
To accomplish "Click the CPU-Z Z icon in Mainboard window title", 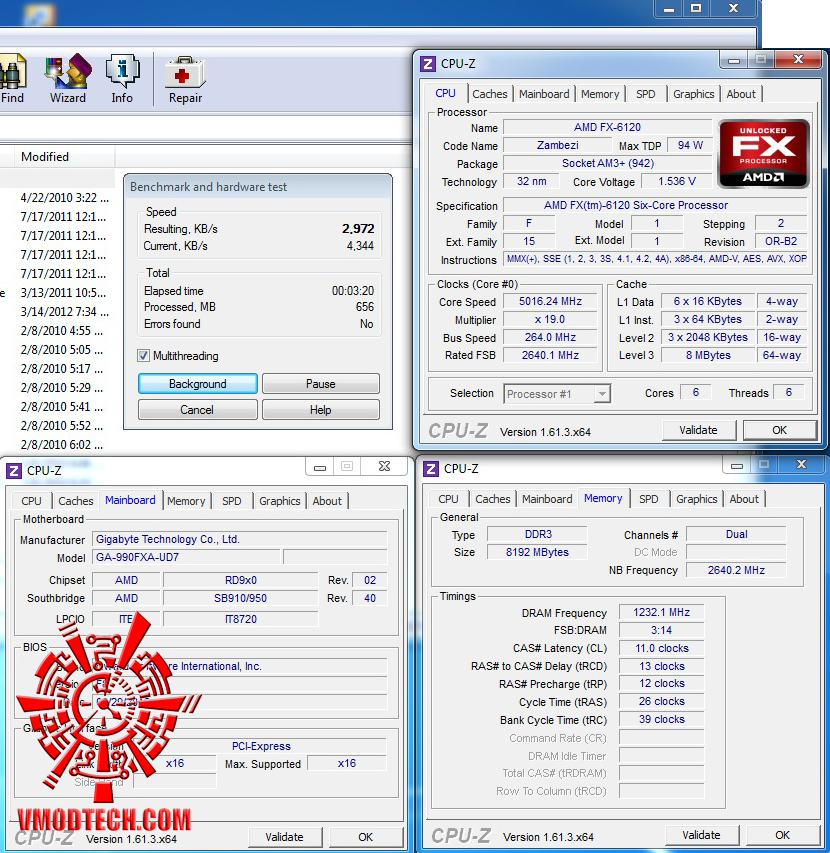I will tap(14, 471).
